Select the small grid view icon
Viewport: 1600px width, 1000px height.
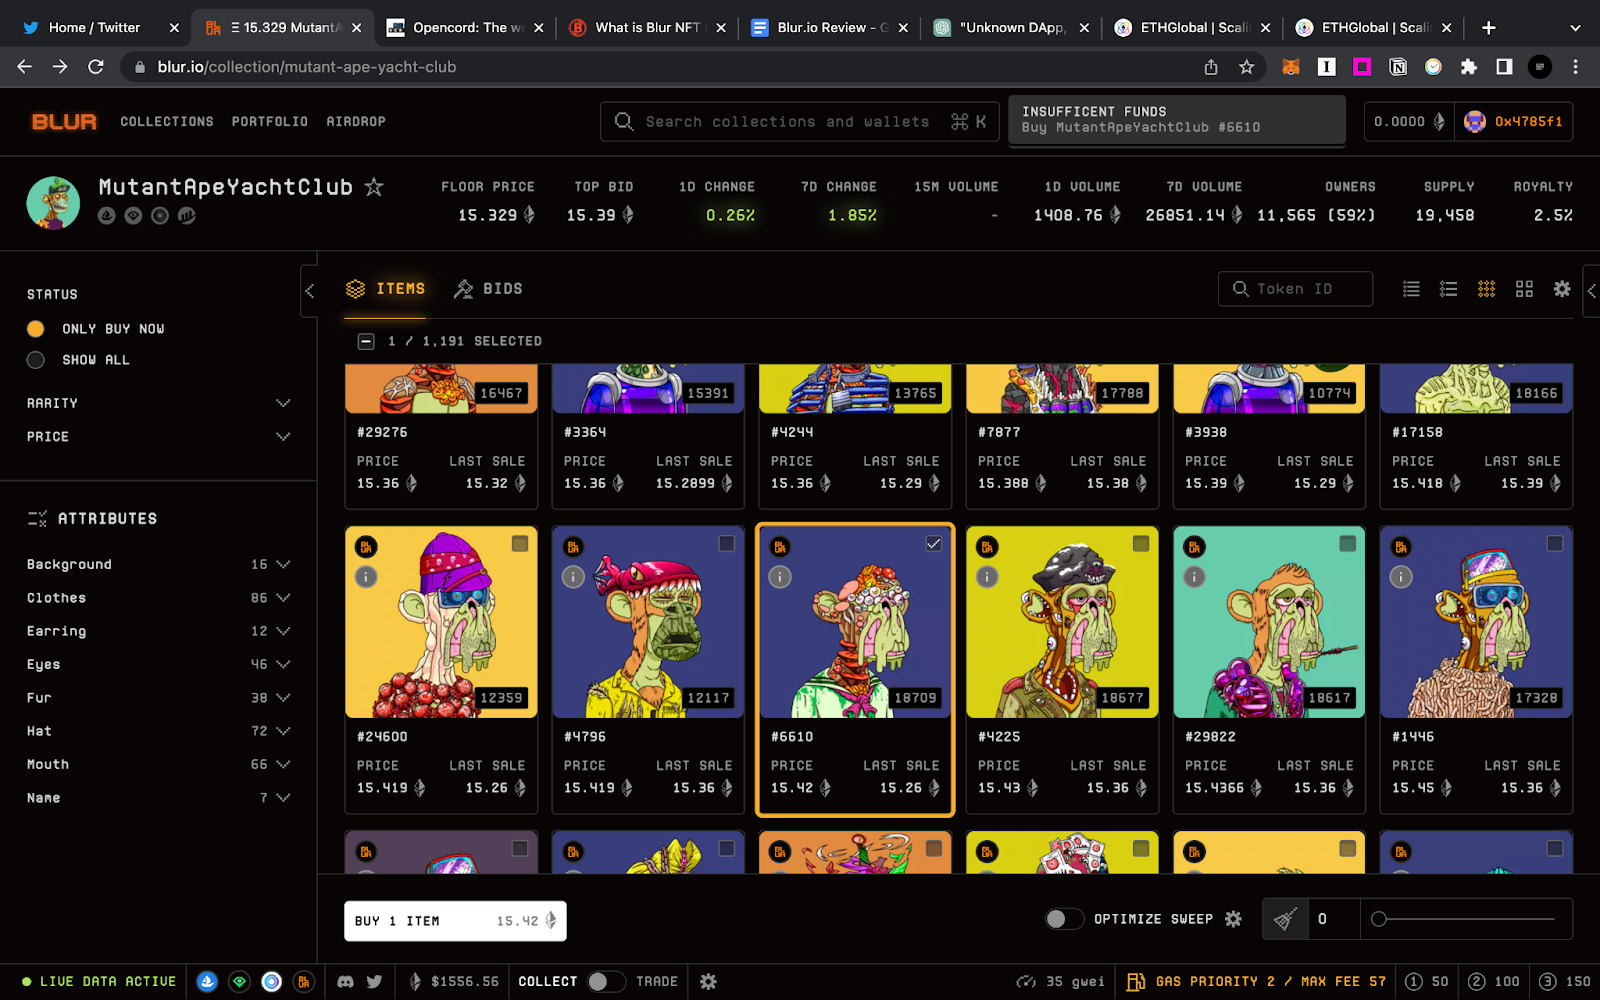tap(1487, 289)
